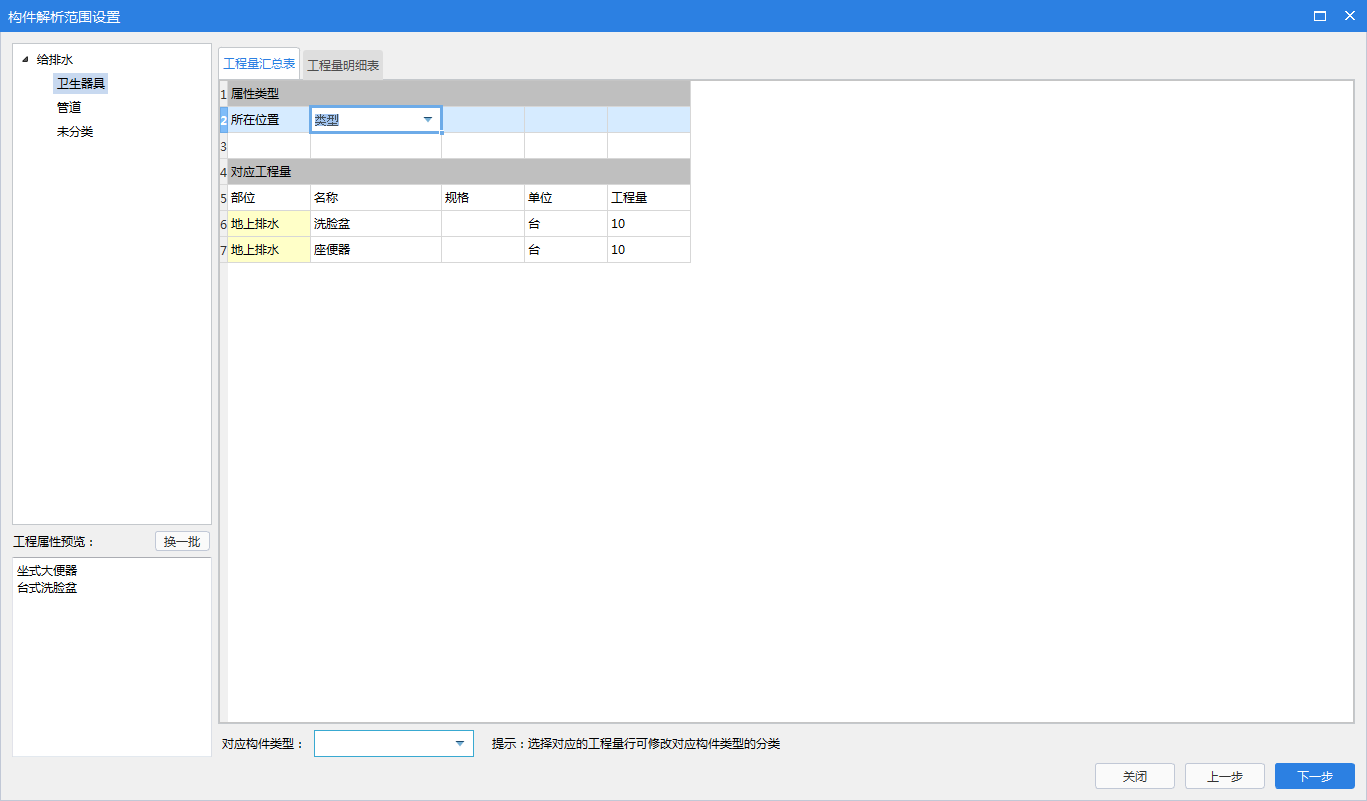1367x801 pixels.
Task: Select 台式洗脸盆 in the preview list
Action: click(47, 588)
